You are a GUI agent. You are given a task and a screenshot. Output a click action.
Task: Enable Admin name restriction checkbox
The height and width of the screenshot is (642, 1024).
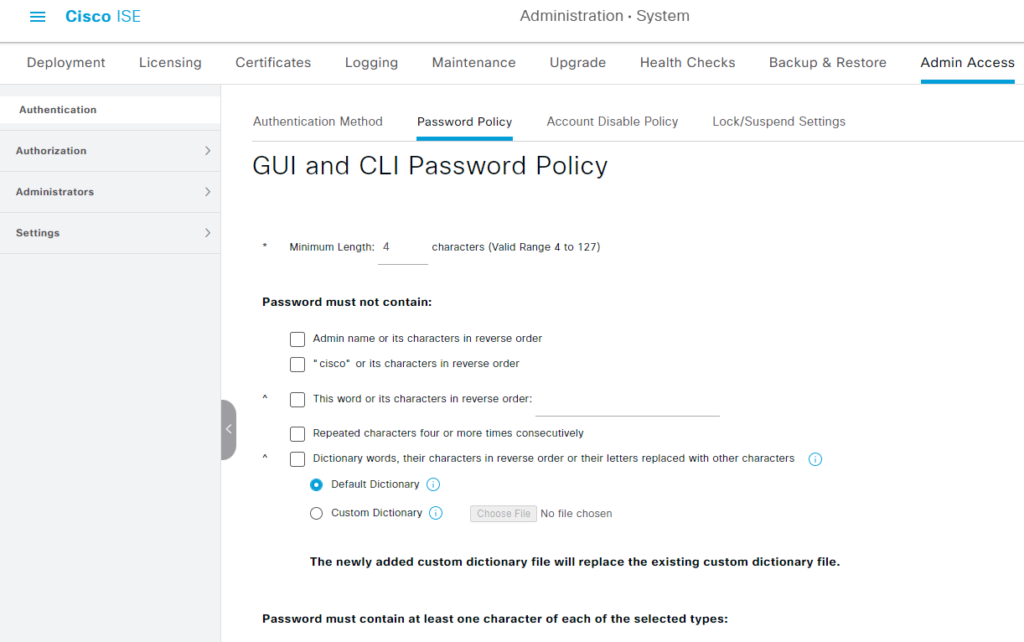coord(297,339)
